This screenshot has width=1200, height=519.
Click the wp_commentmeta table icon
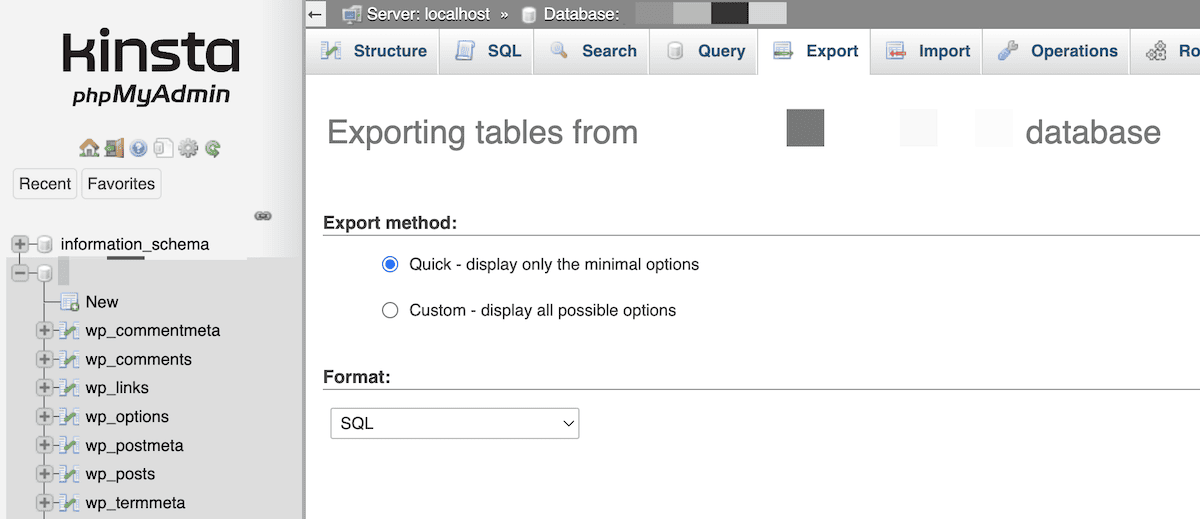pos(70,331)
